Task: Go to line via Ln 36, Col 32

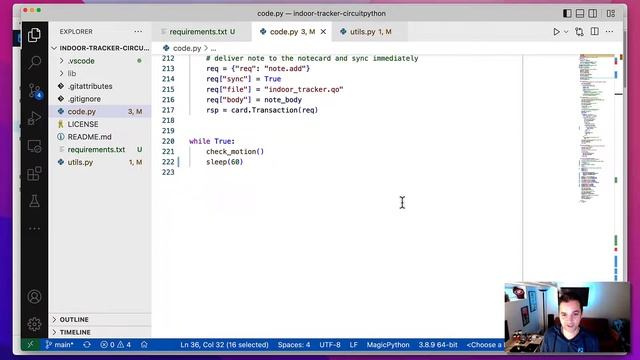Action: pos(224,345)
